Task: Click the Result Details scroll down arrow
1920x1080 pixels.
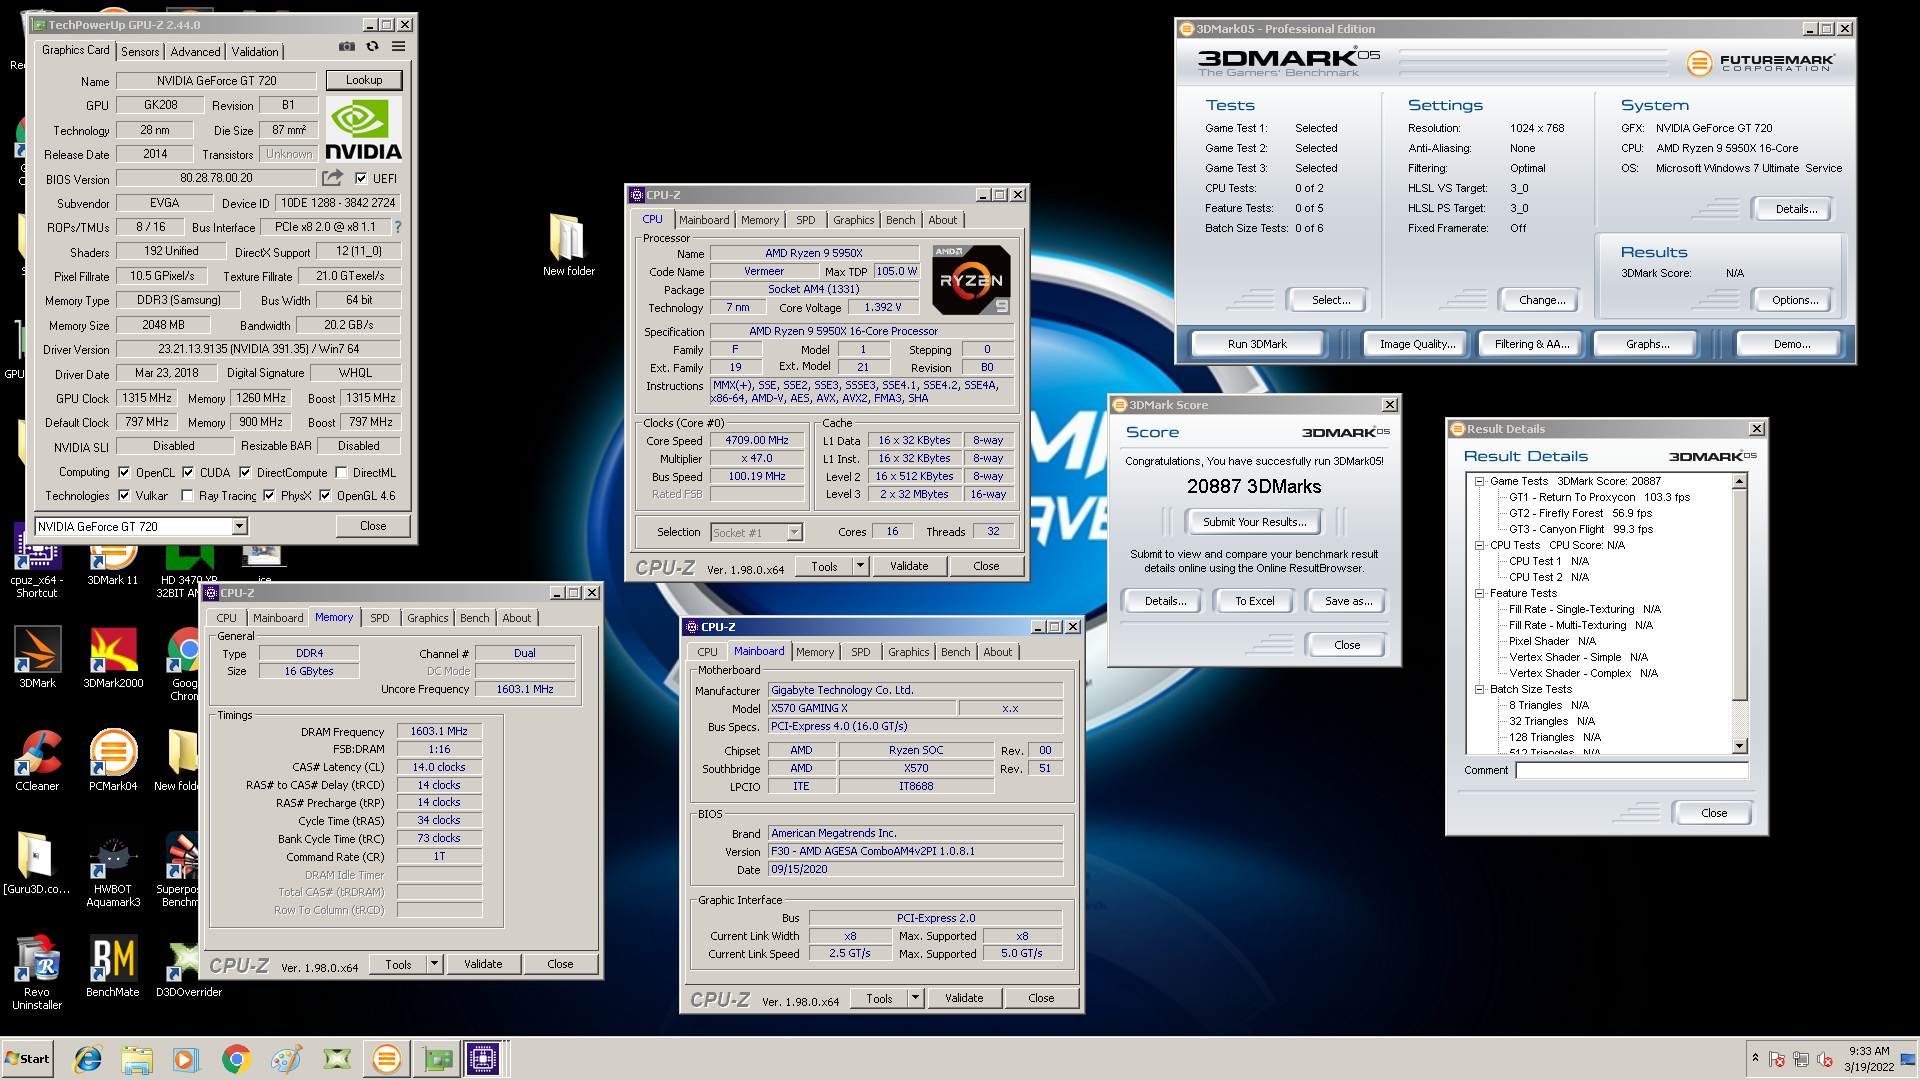Action: pos(1739,746)
